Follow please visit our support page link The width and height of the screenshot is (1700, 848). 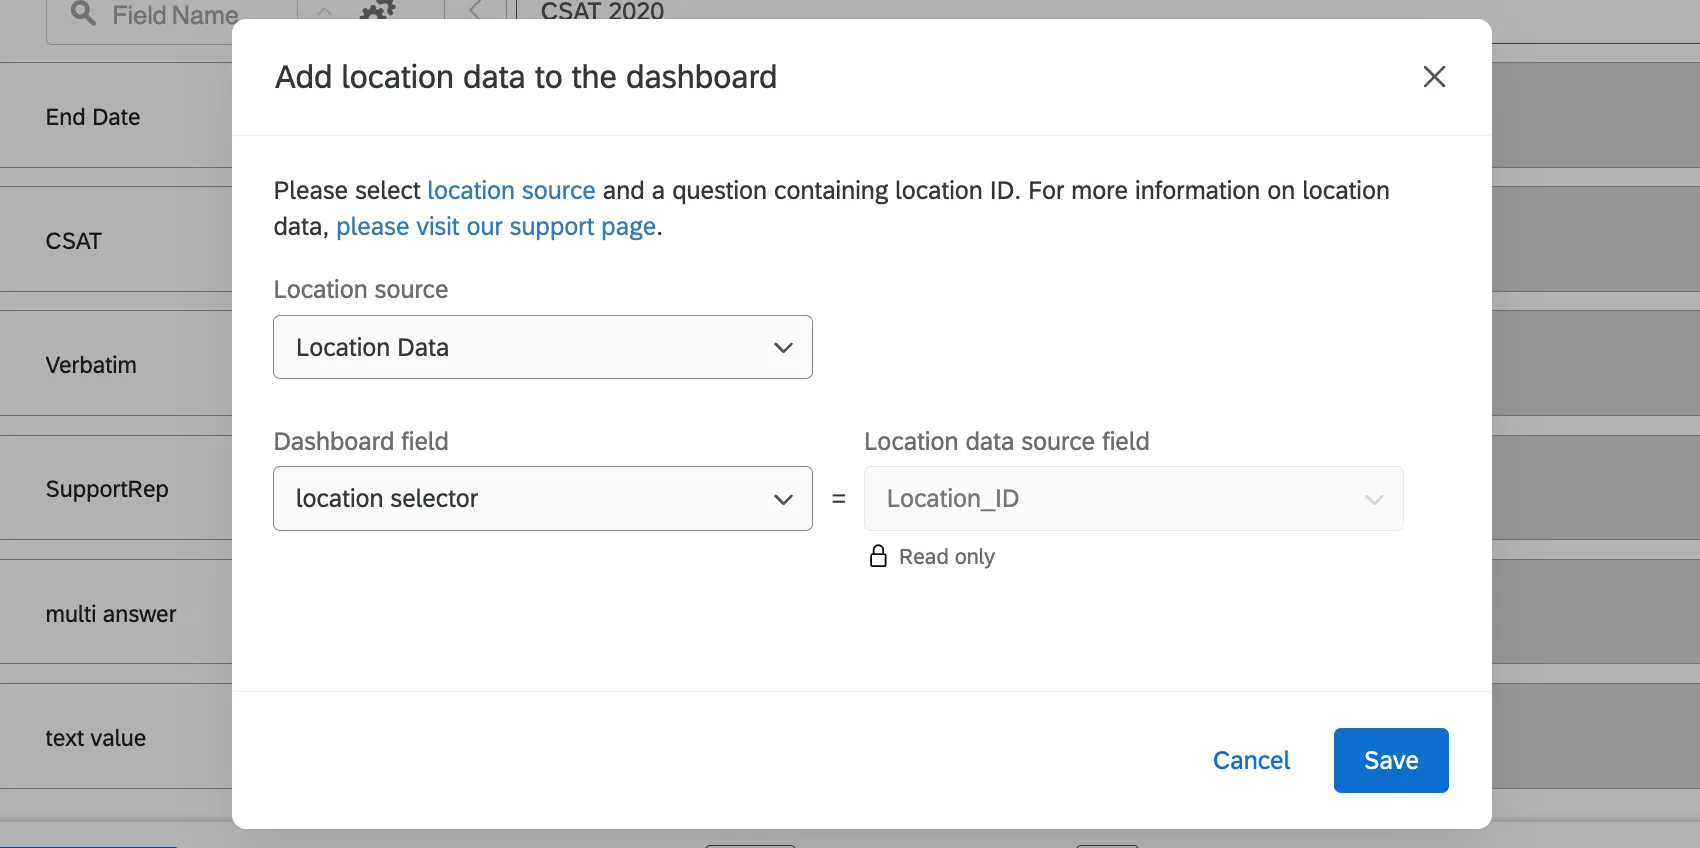click(496, 227)
